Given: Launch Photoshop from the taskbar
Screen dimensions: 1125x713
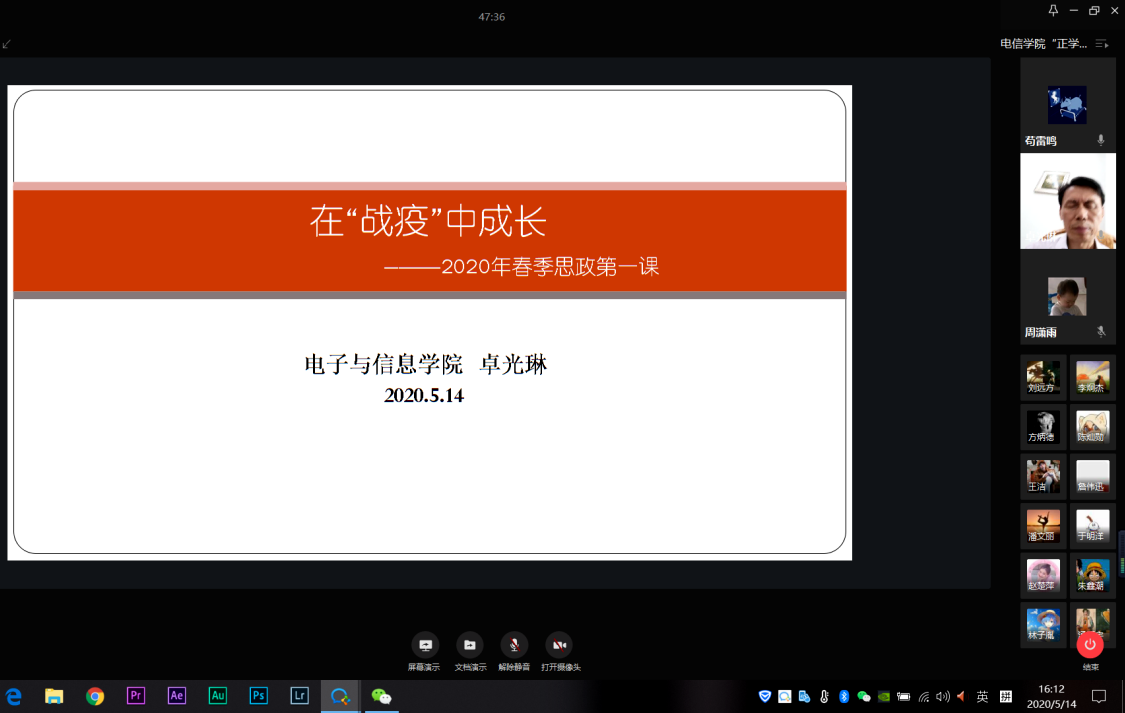Looking at the screenshot, I should coord(258,696).
